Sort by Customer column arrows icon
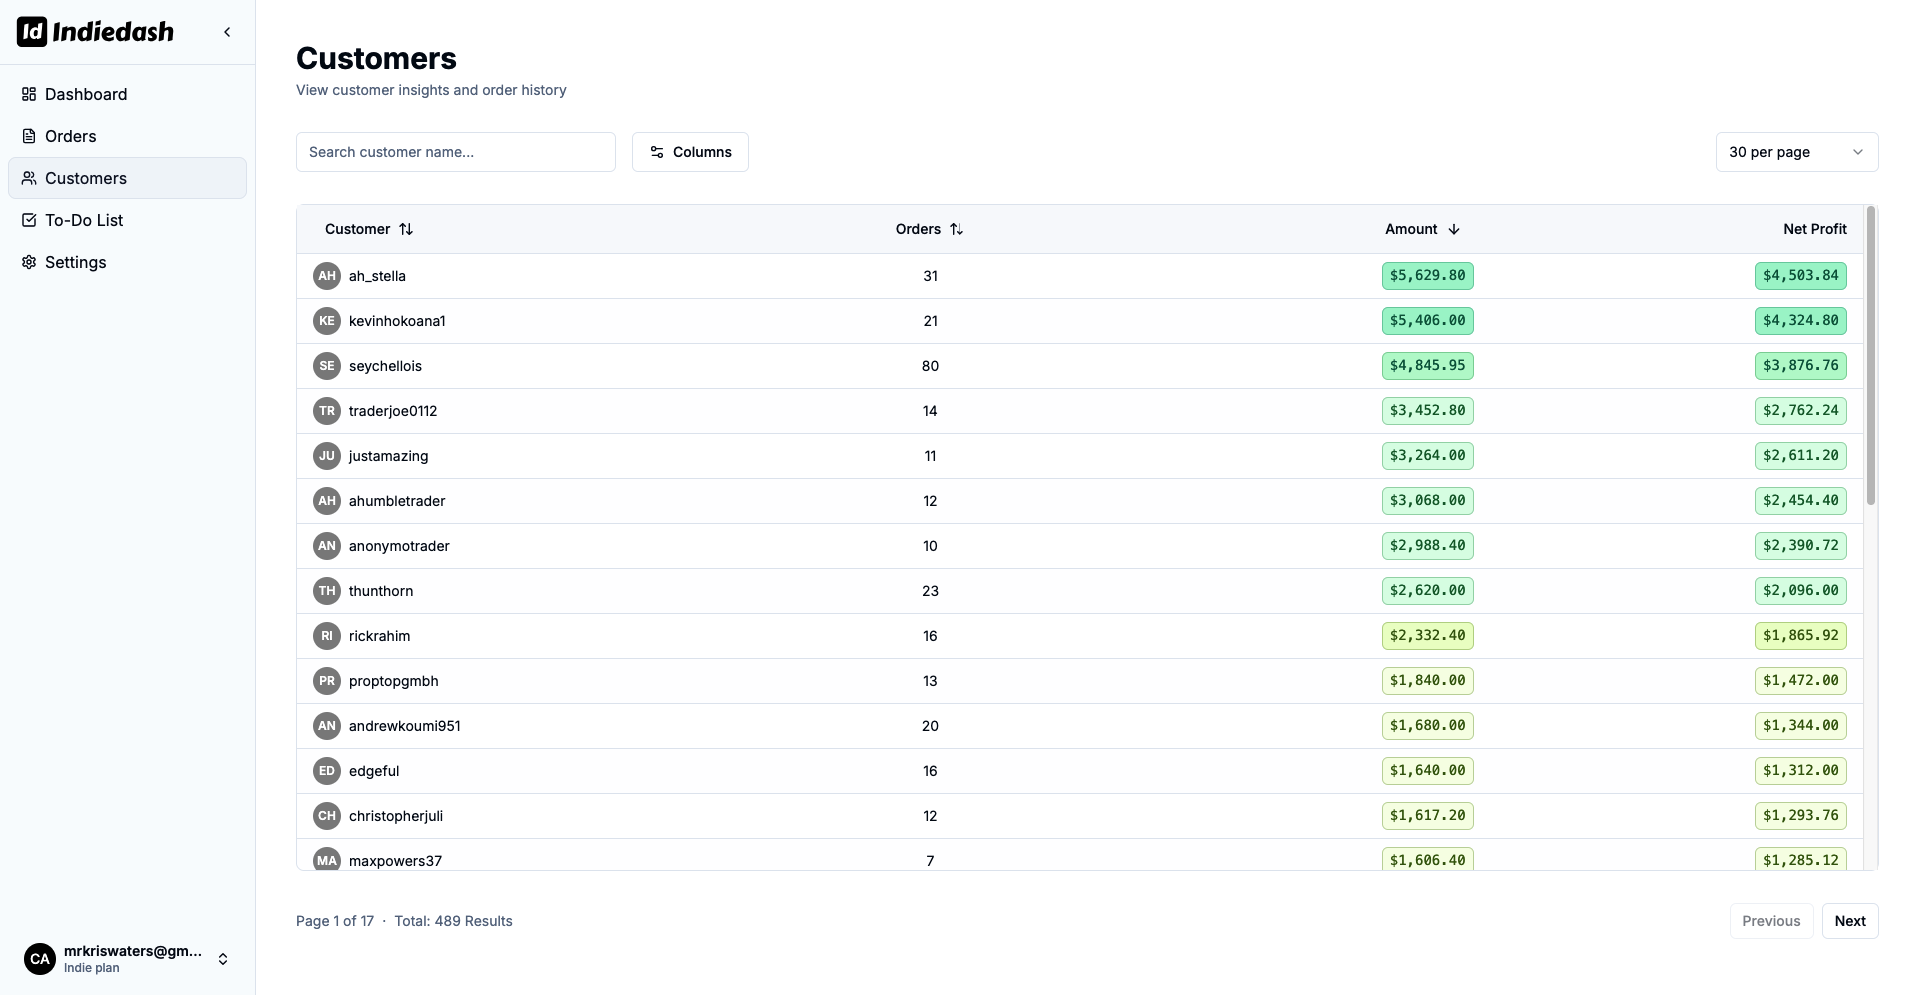 click(406, 229)
